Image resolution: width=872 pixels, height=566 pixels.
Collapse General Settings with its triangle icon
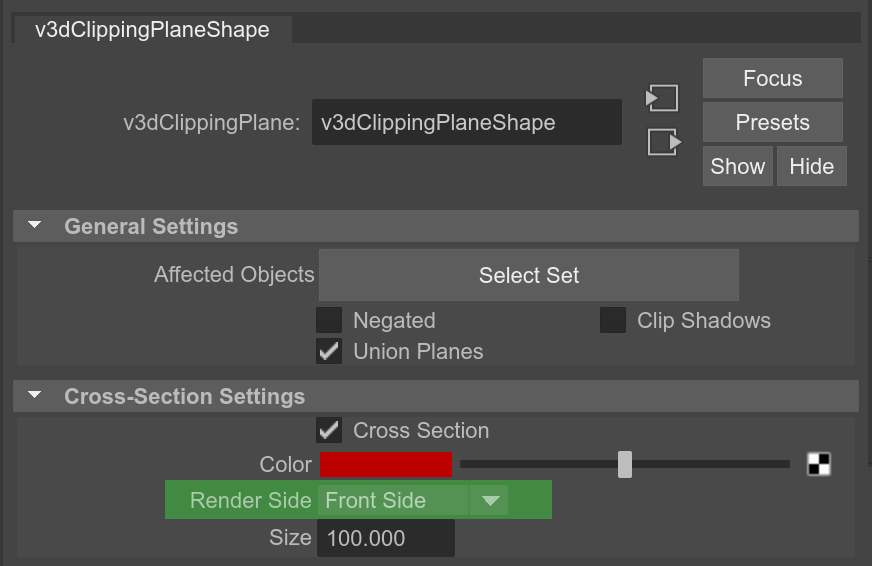34,226
